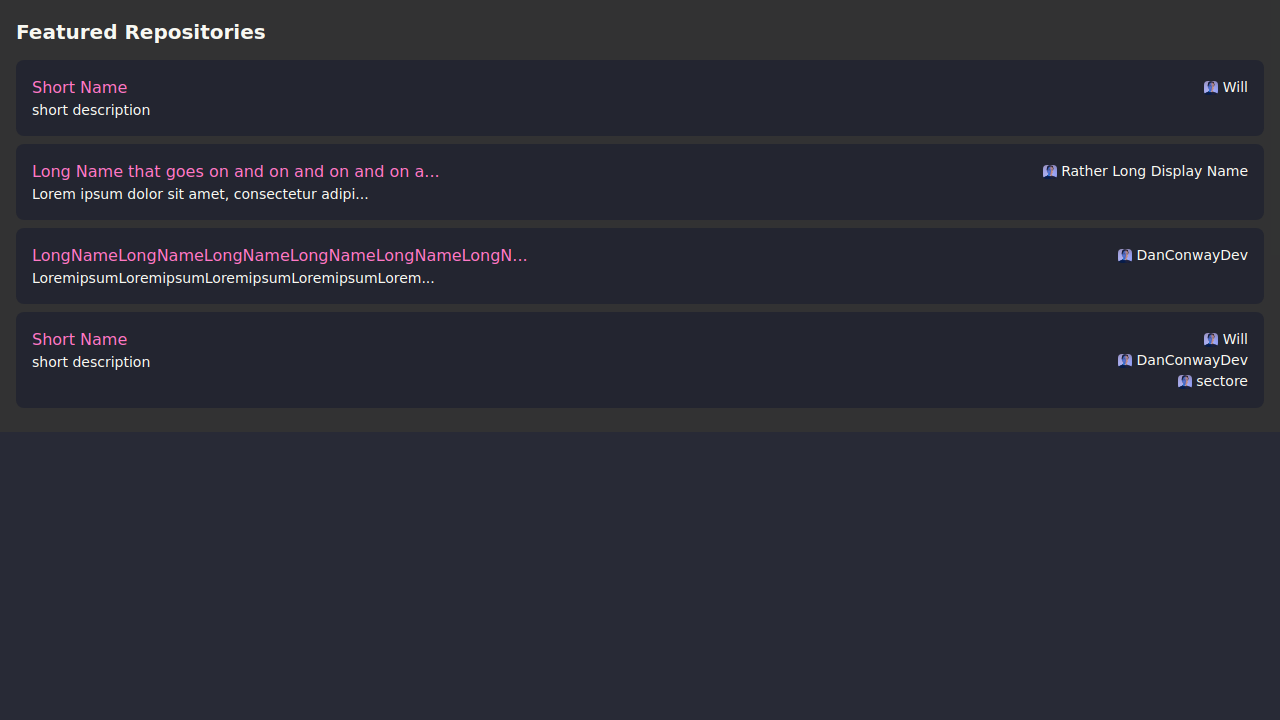Open the first Short Name repository

tap(80, 87)
